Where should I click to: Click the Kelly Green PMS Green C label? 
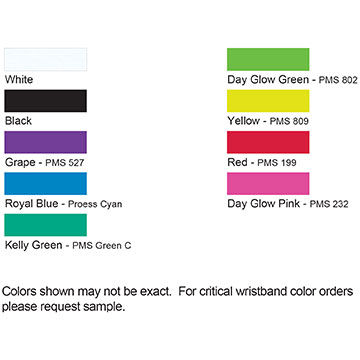coord(68,245)
